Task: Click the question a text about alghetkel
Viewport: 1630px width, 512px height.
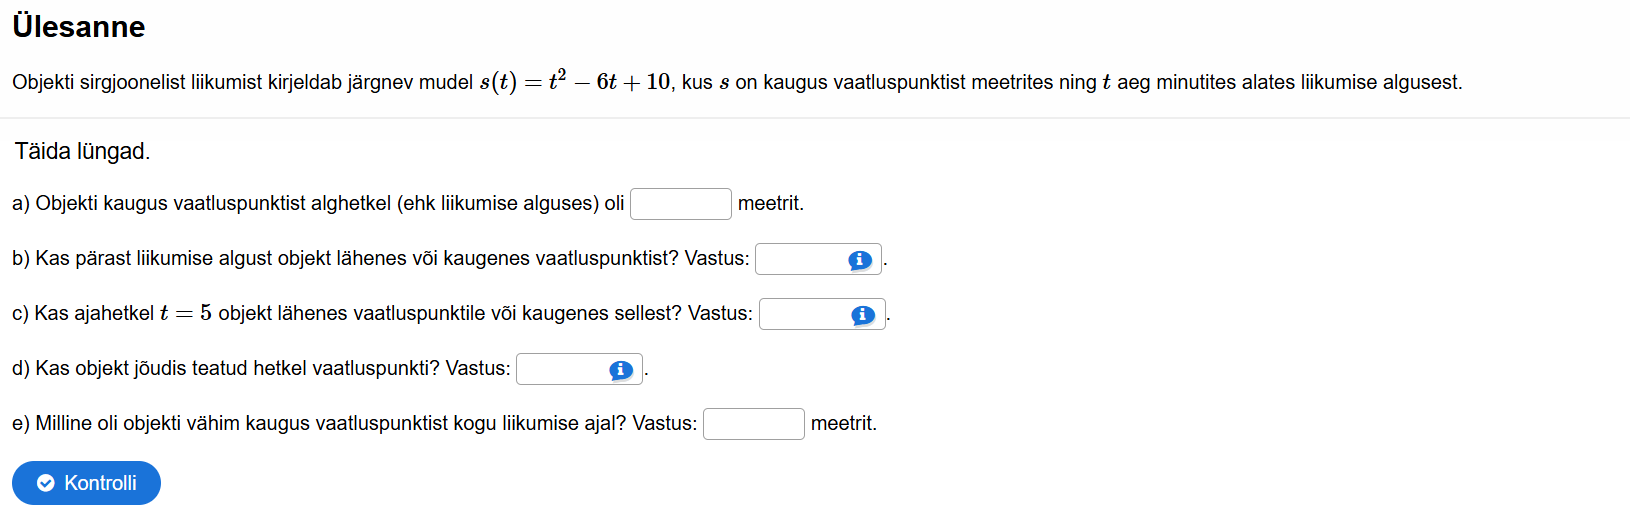Action: coord(318,204)
